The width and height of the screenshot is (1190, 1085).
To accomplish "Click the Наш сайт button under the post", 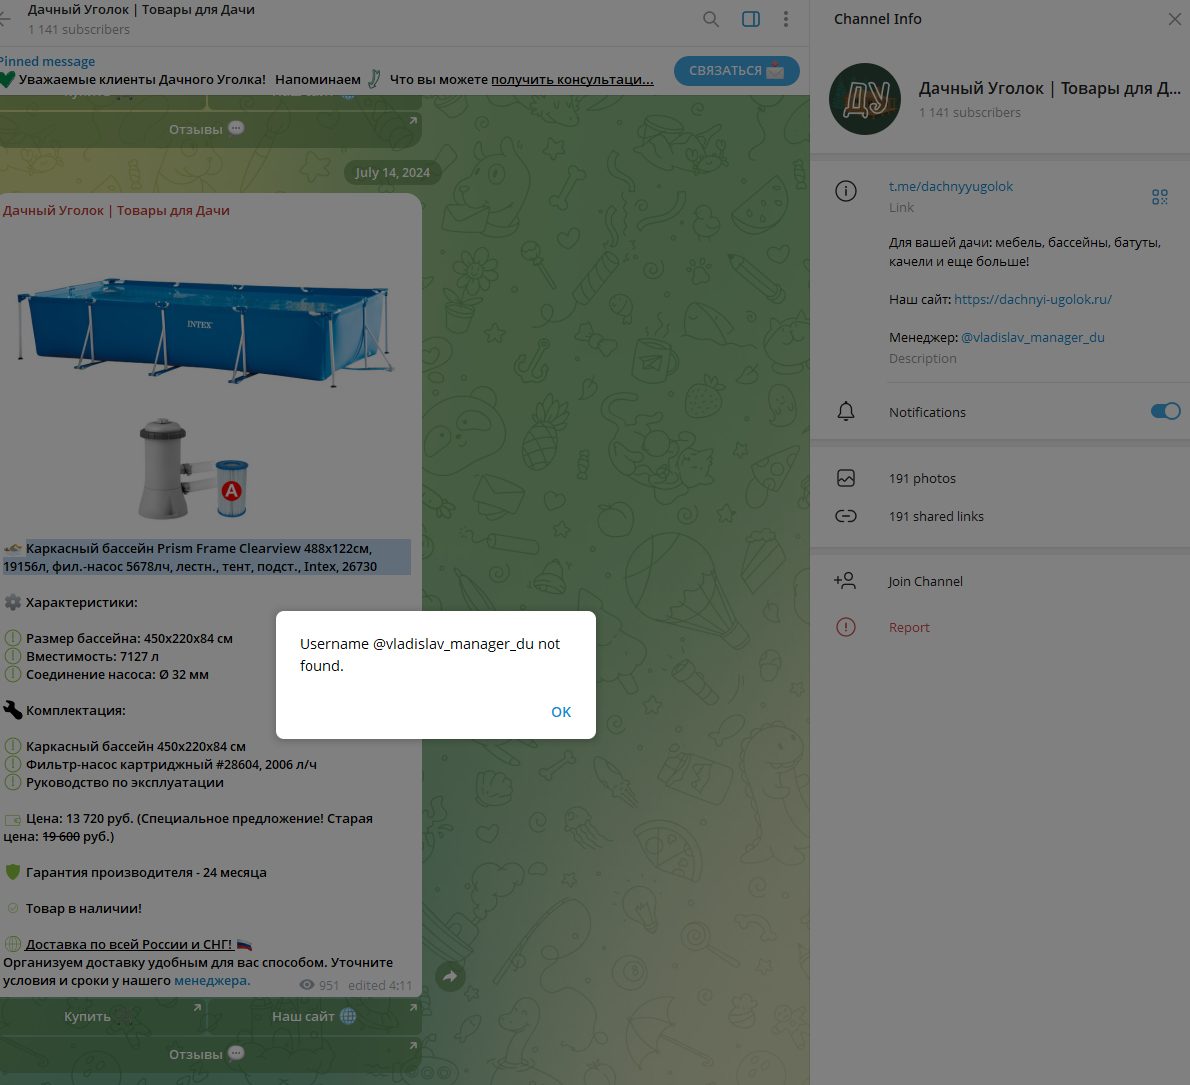I will point(314,1017).
